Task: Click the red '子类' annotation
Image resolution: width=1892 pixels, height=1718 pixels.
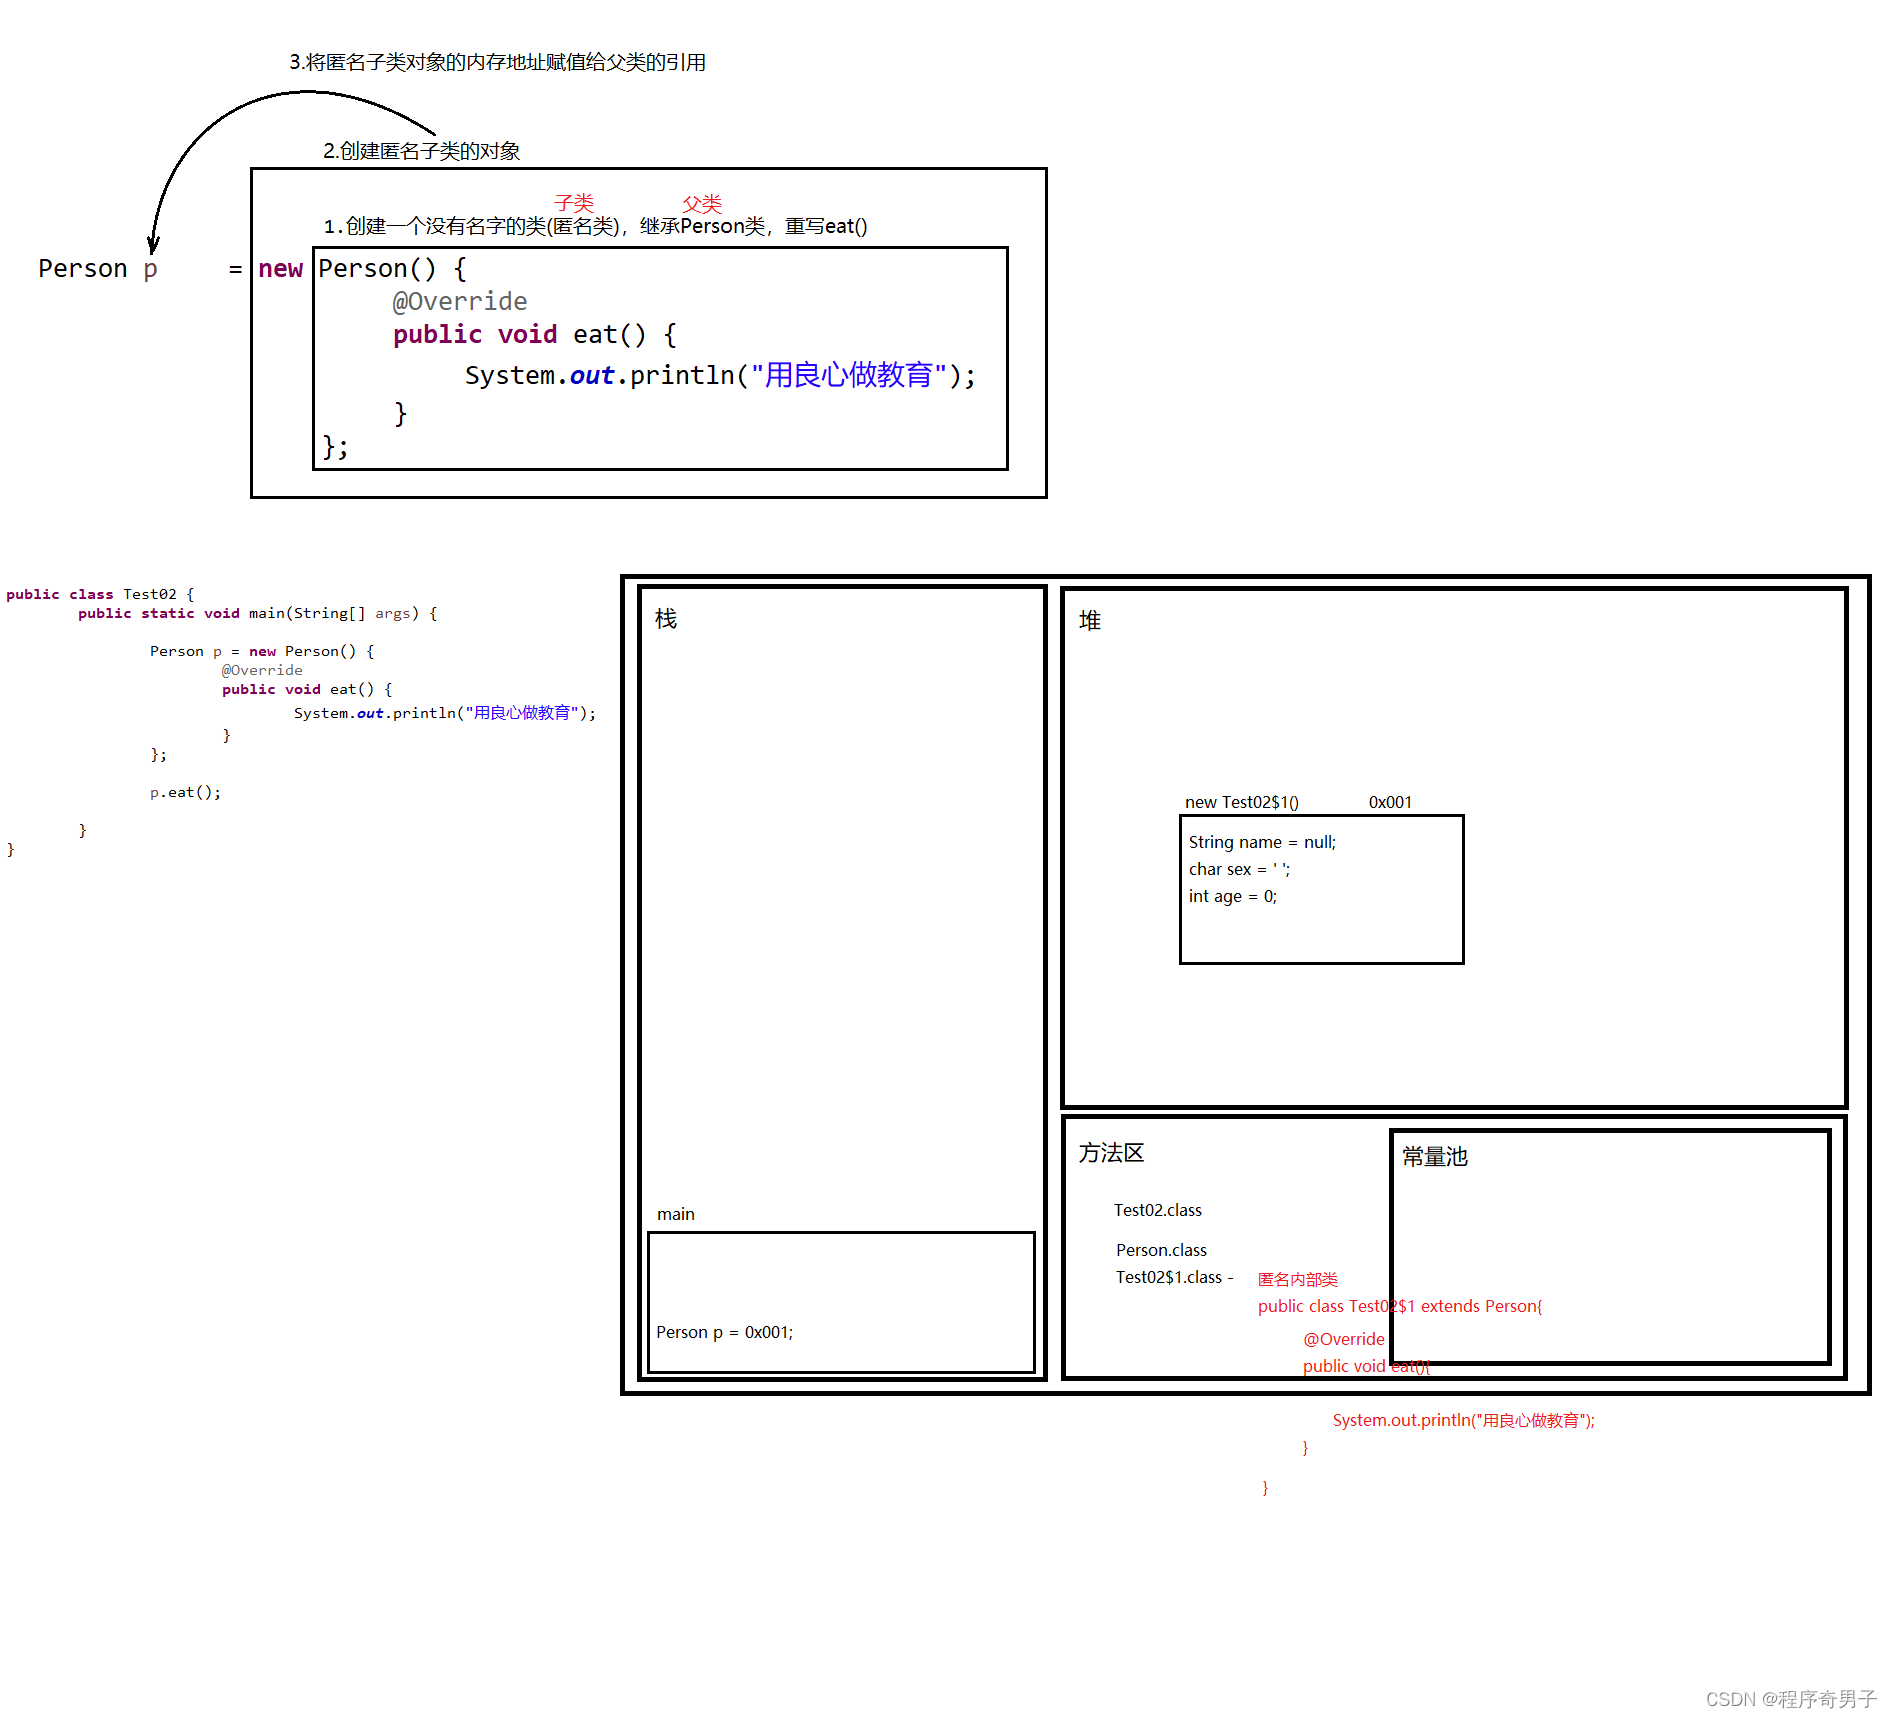Action: (574, 202)
